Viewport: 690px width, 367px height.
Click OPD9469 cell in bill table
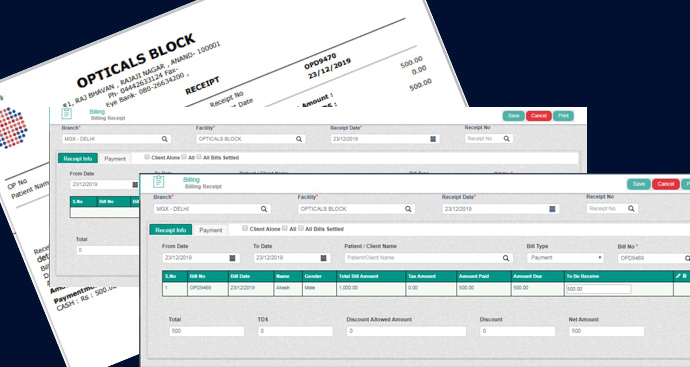(x=208, y=289)
